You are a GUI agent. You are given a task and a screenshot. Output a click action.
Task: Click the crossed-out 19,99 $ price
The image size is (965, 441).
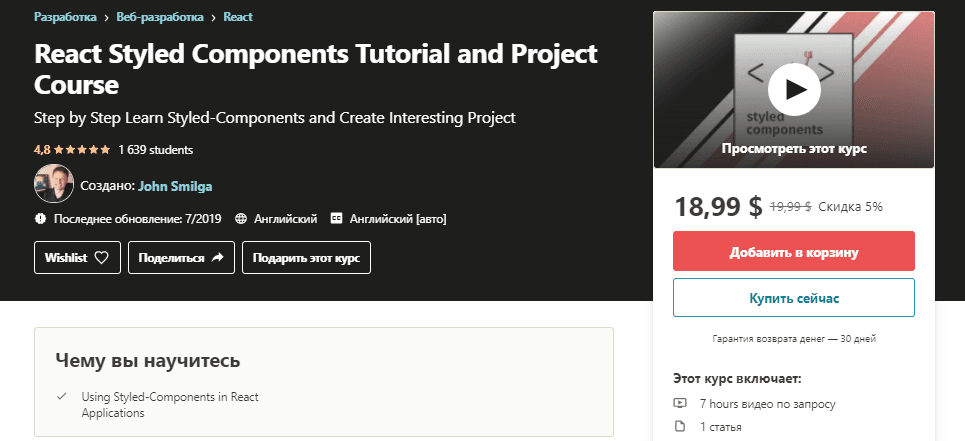[x=790, y=207]
